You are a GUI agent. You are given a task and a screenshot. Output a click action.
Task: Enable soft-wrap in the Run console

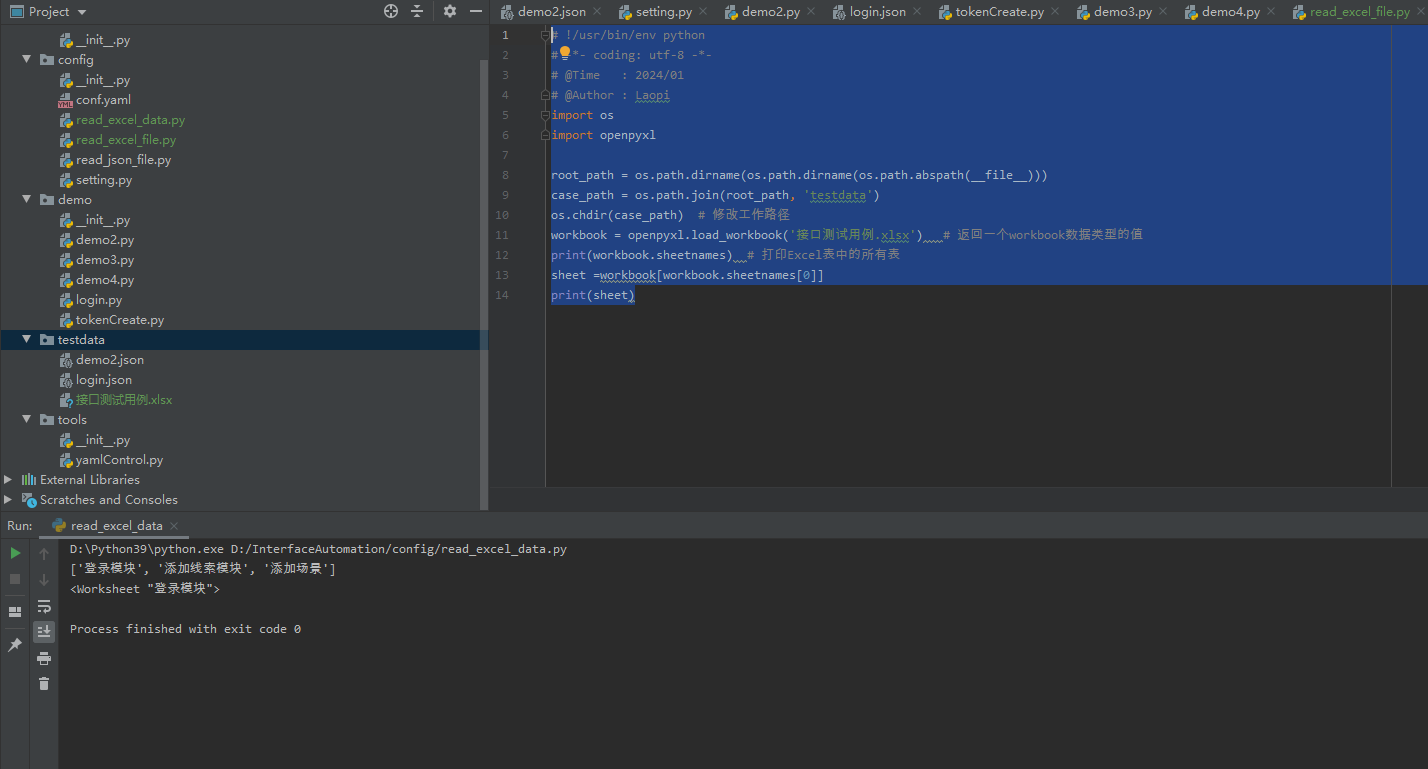tap(43, 607)
